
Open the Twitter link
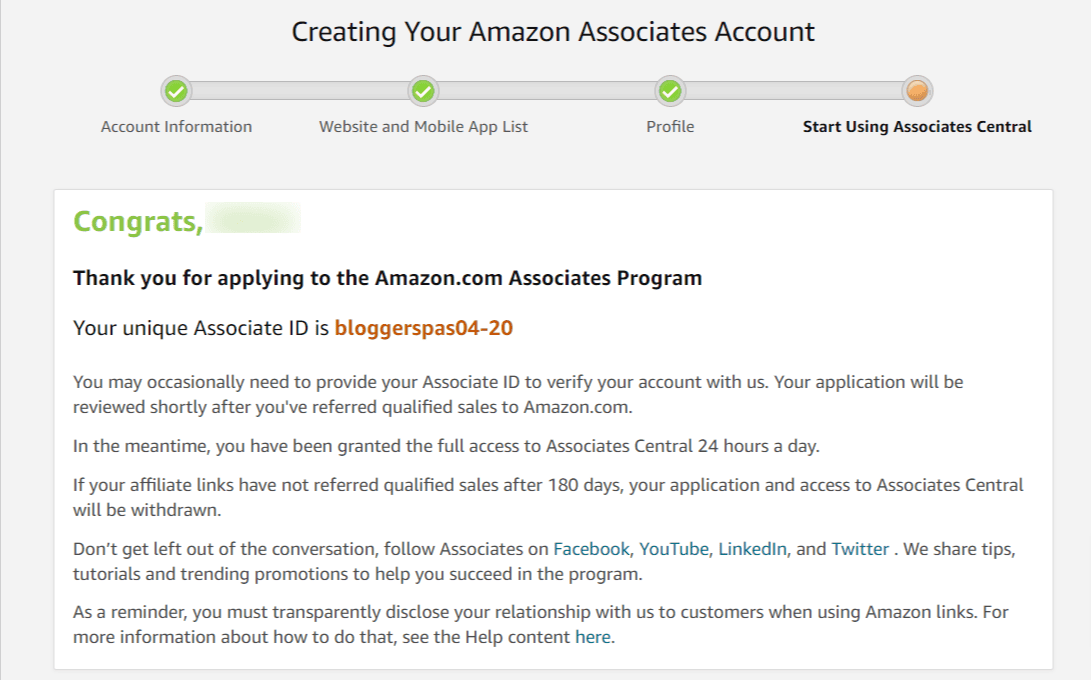[858, 548]
